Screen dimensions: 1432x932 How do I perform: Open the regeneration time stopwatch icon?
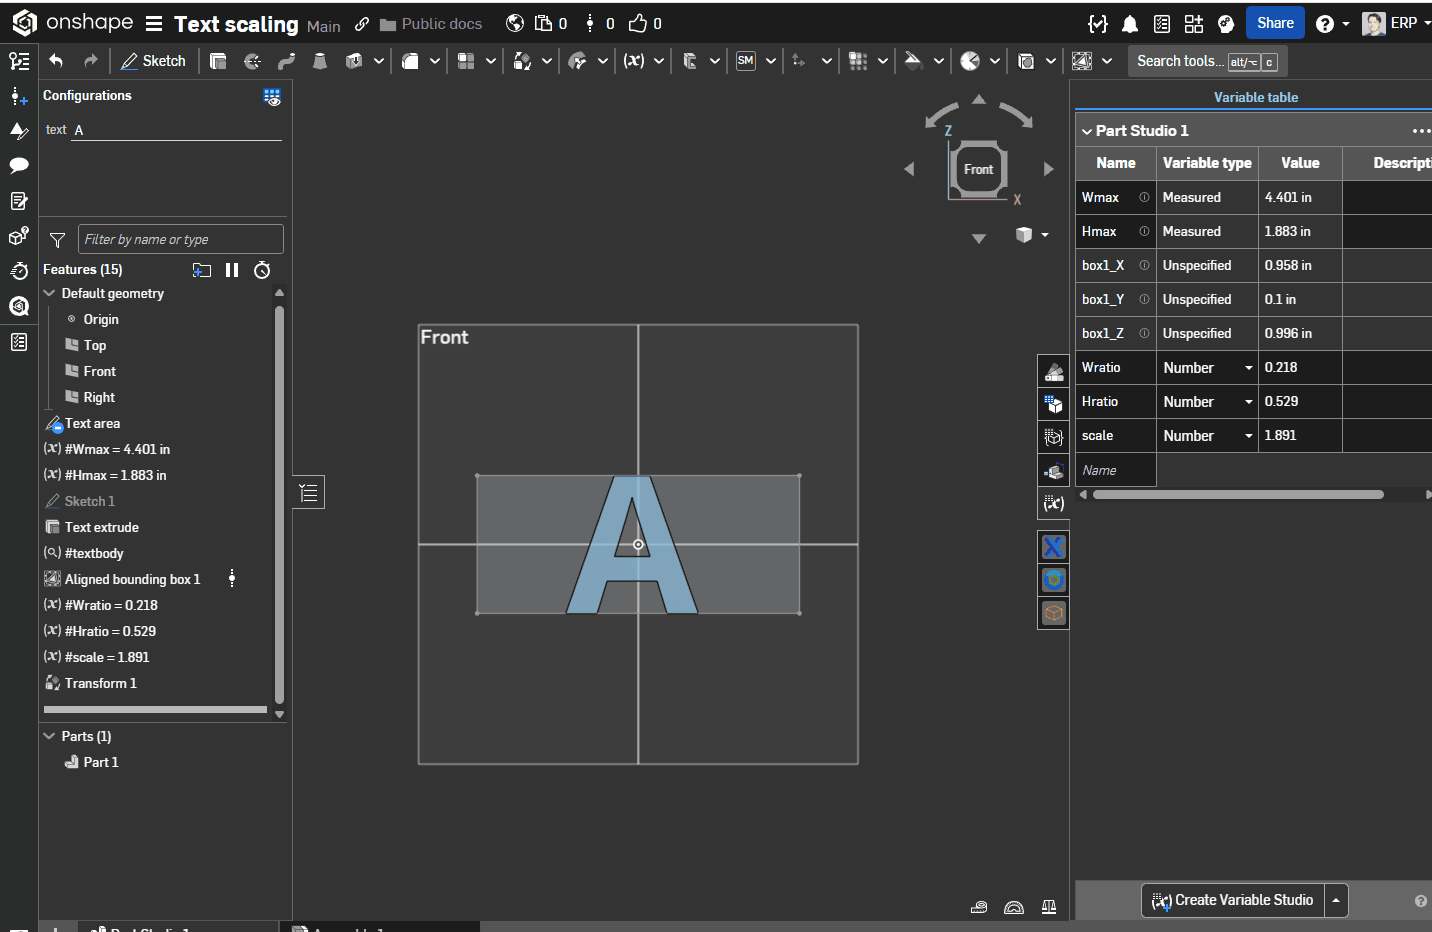point(262,270)
